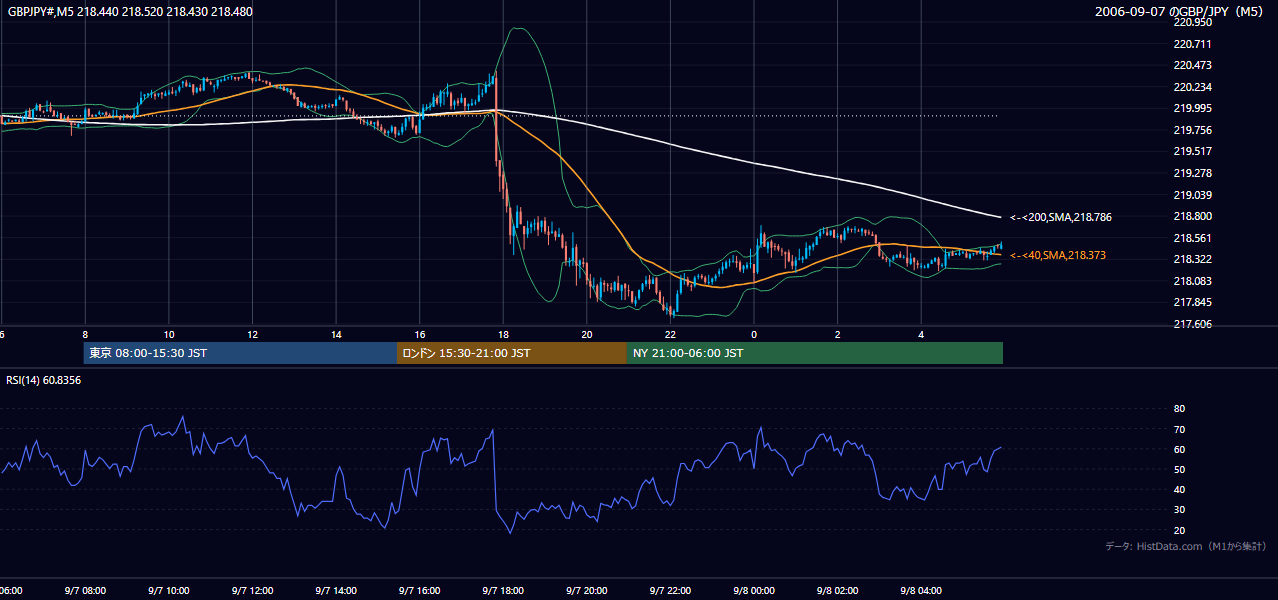Click the RSI axis value 40

click(x=1179, y=489)
